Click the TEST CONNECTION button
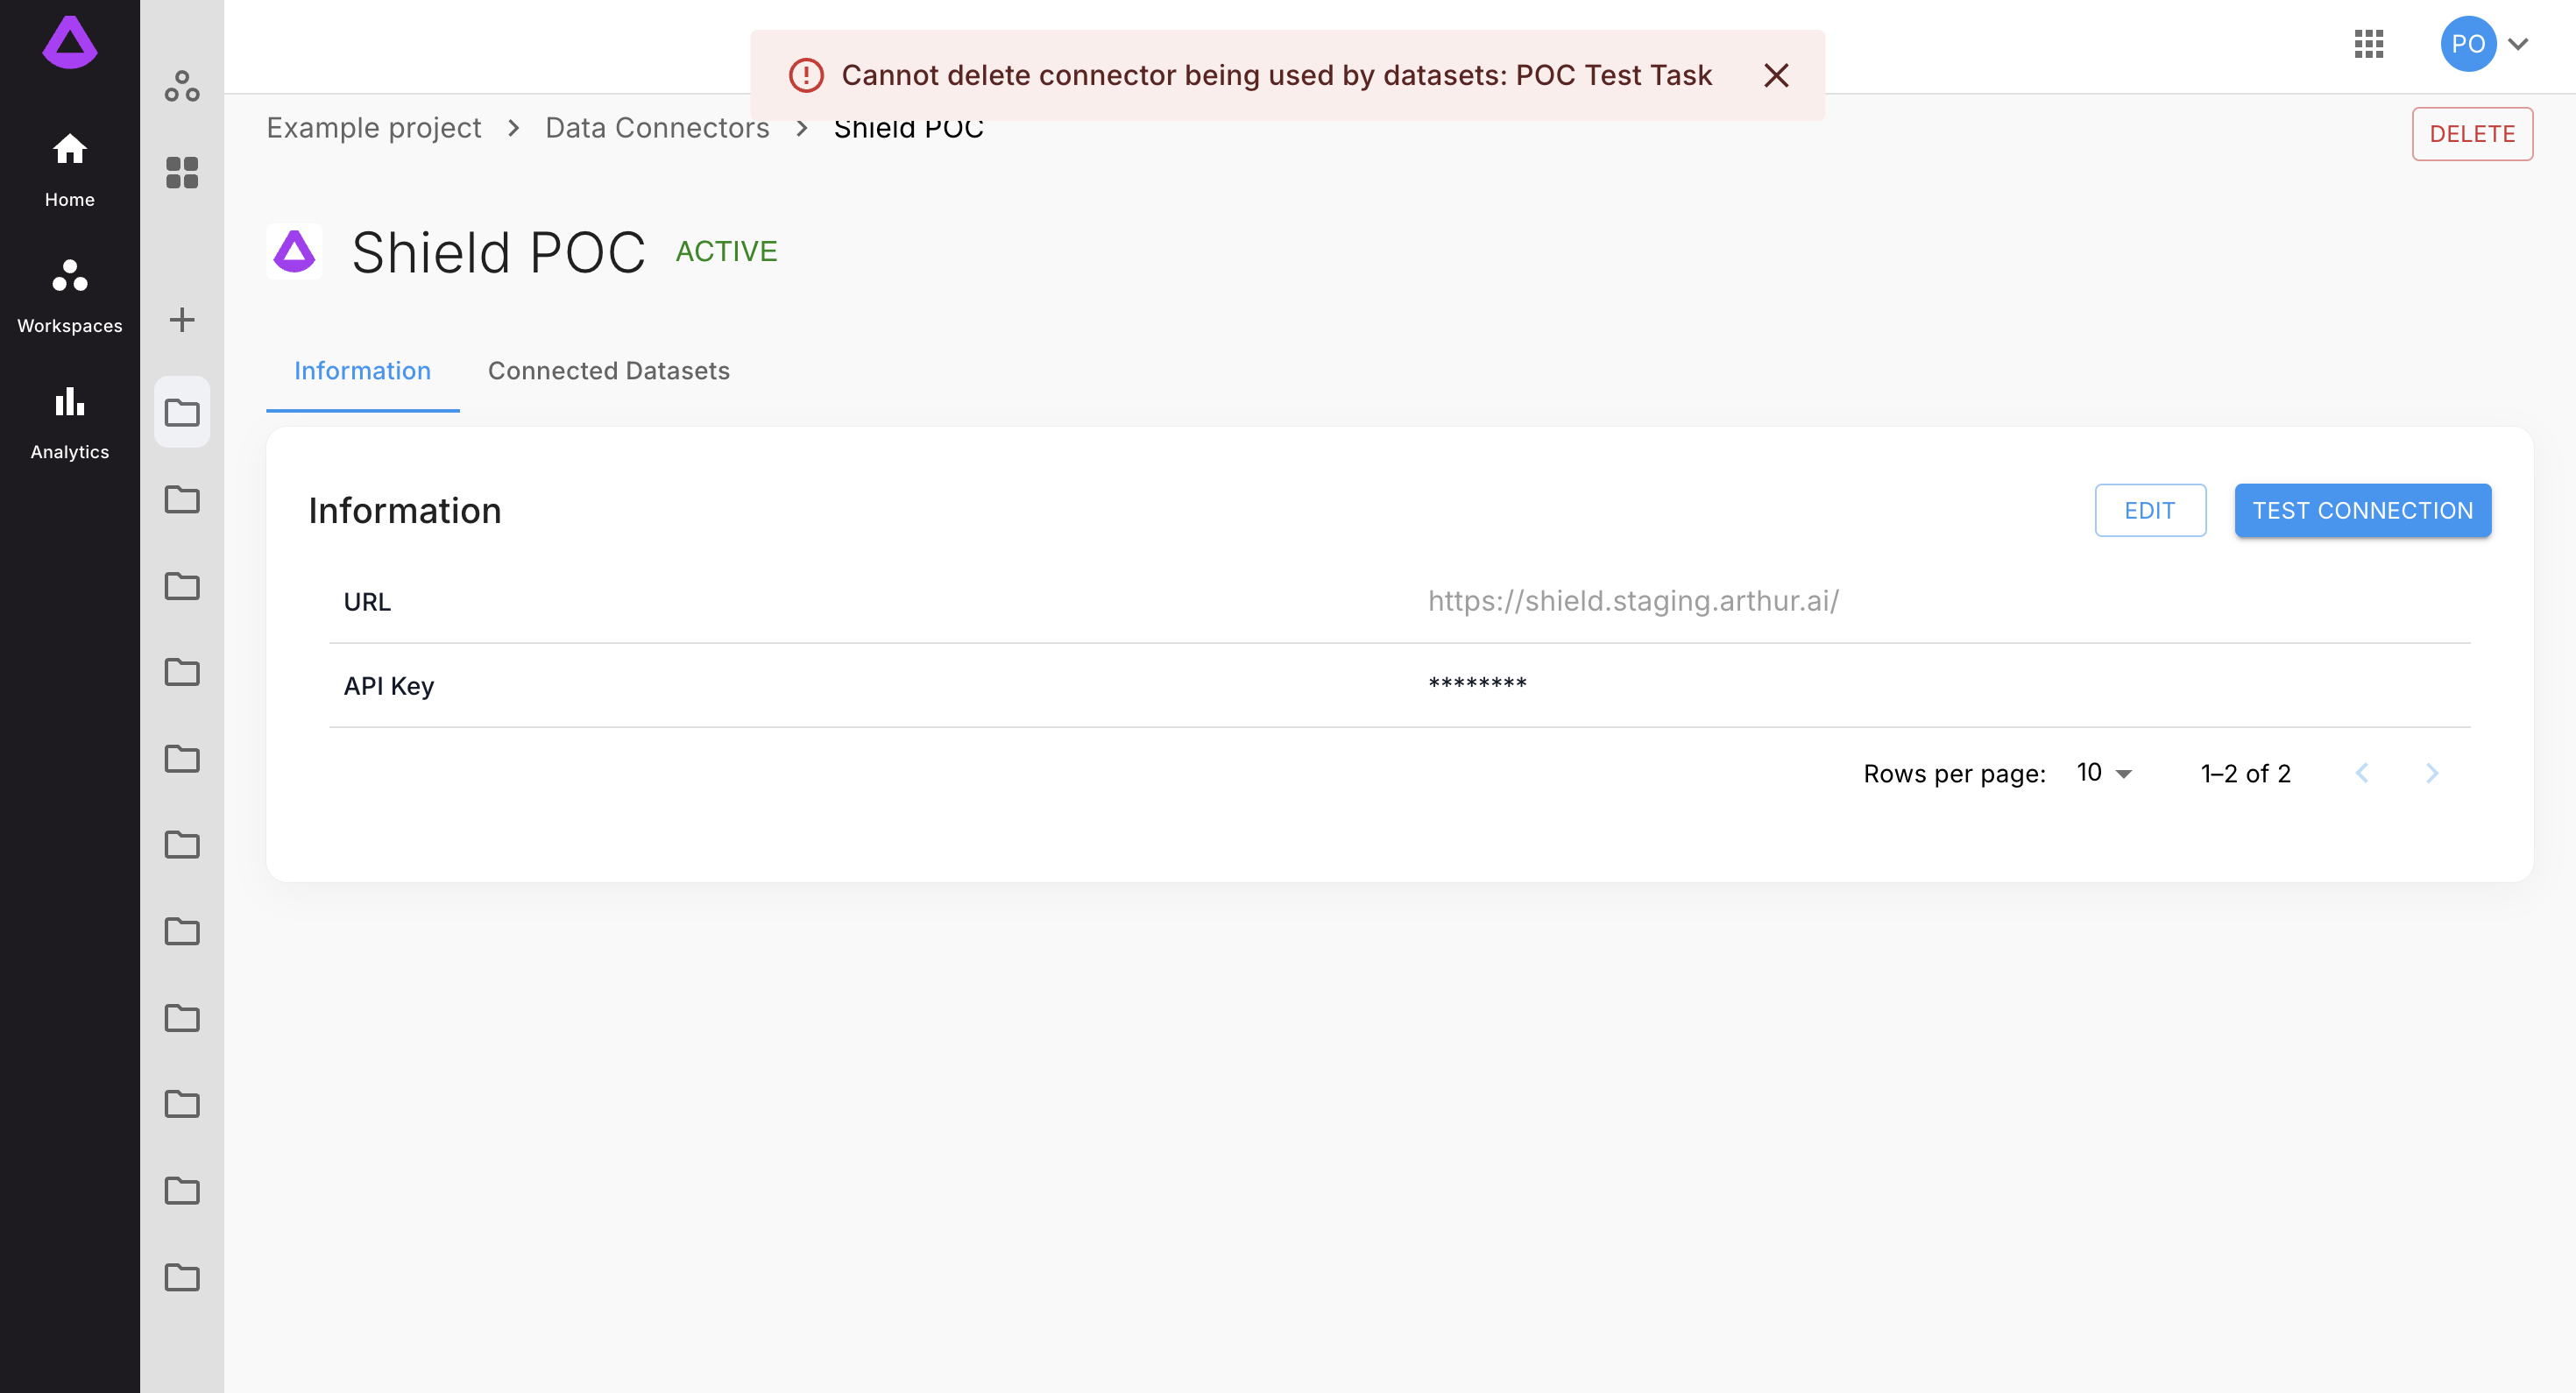 [x=2362, y=511]
